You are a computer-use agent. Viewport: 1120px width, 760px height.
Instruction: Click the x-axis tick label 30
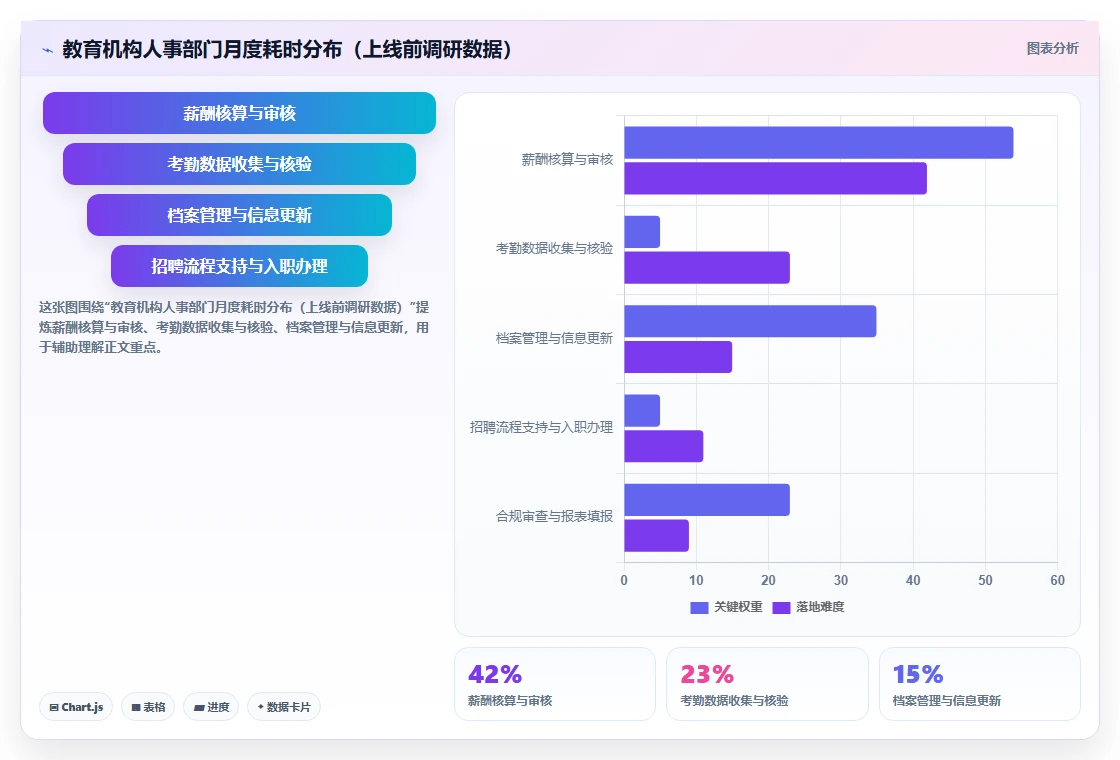841,581
